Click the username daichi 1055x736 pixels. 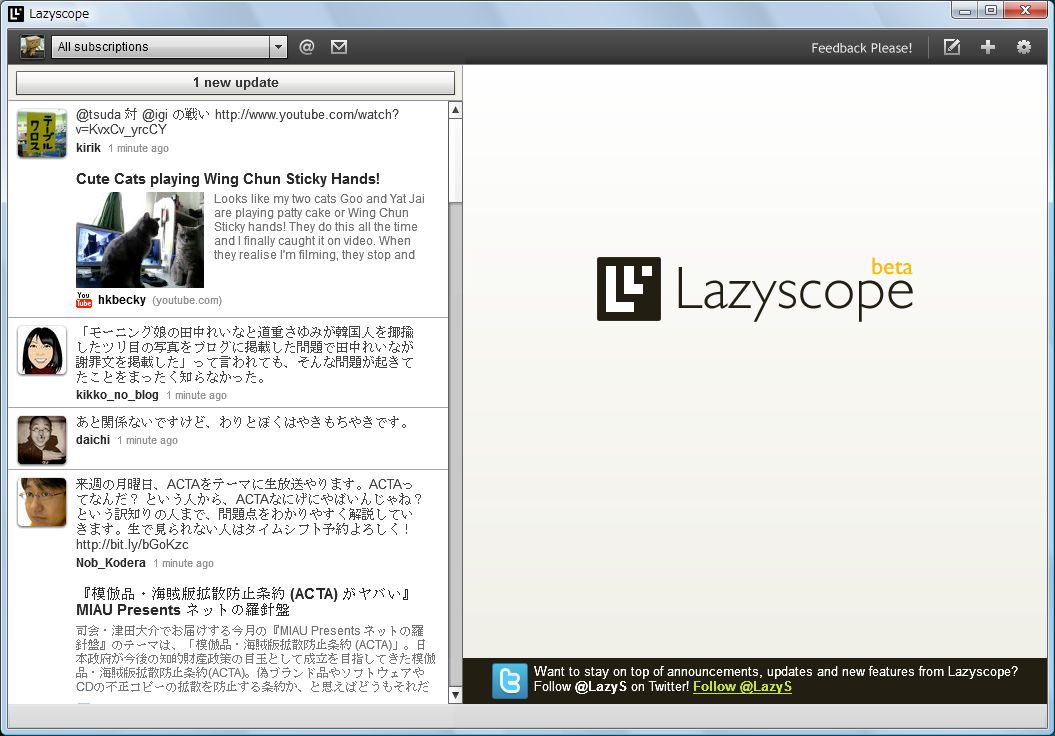93,440
